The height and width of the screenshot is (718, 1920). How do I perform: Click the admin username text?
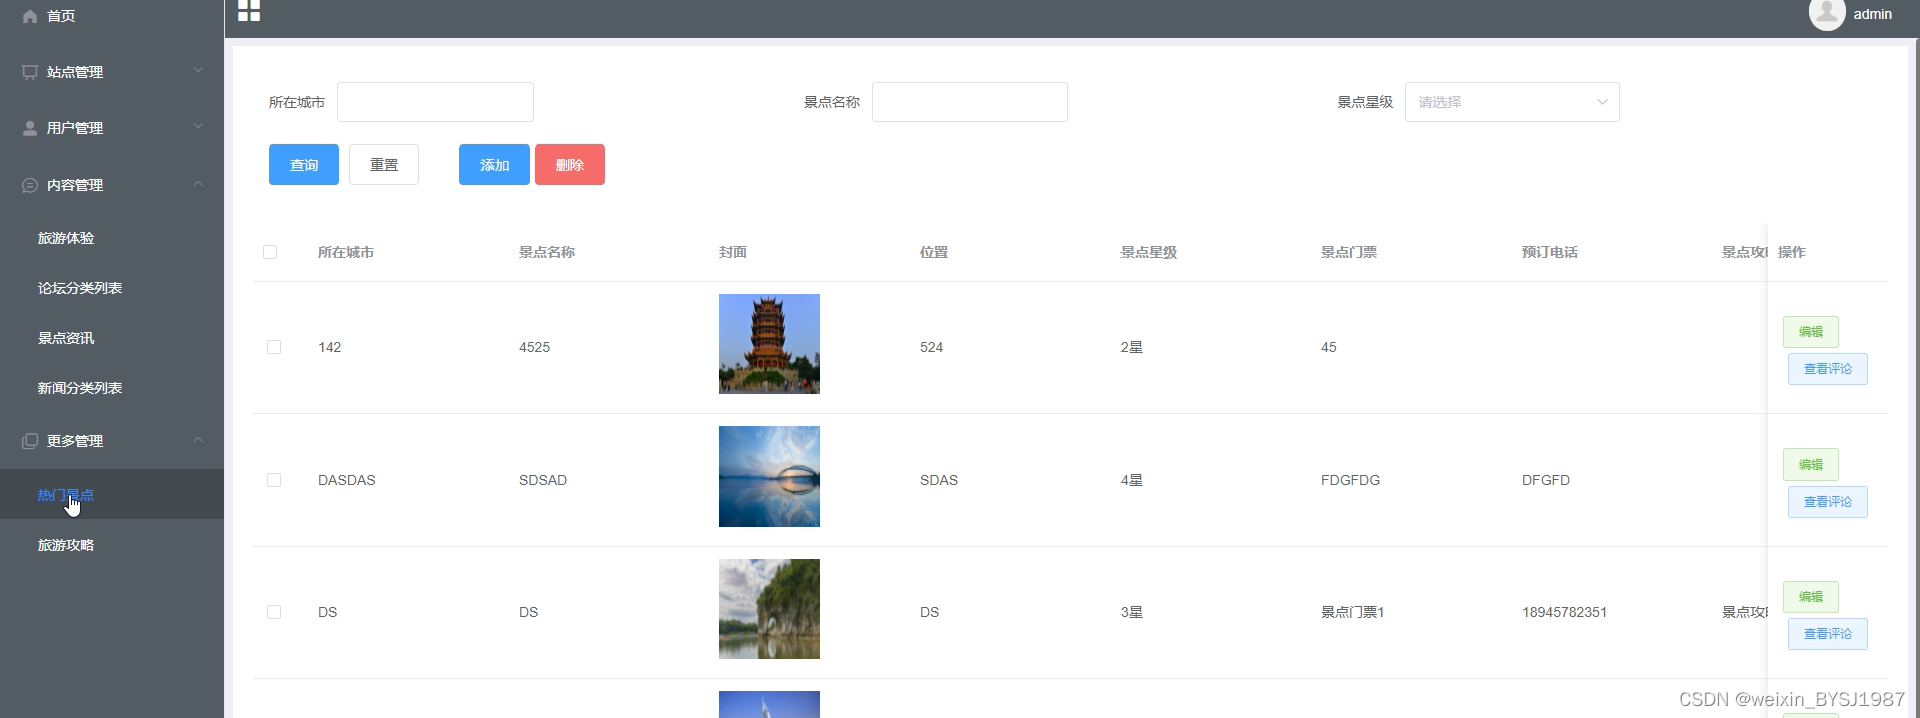[1872, 14]
